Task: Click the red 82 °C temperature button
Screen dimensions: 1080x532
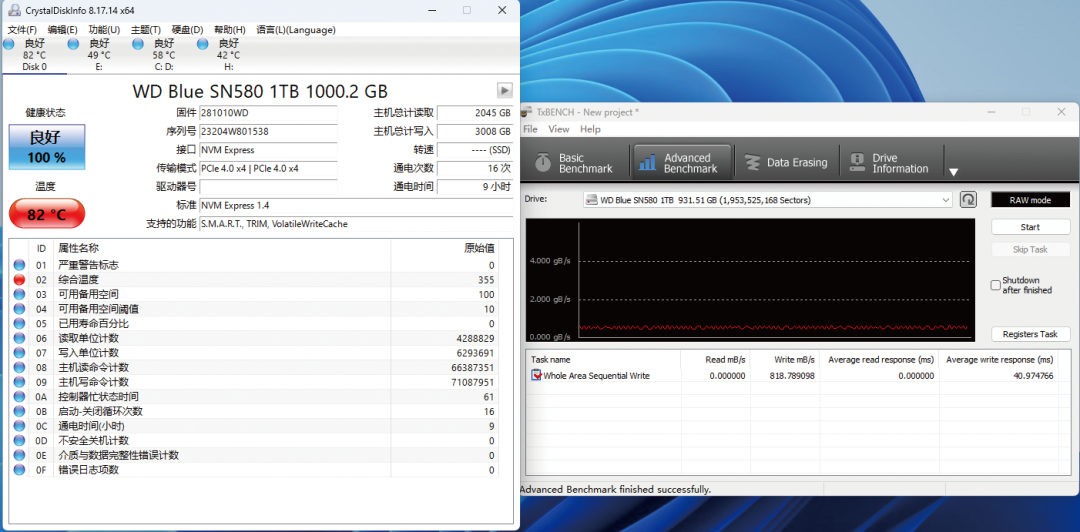Action: (47, 214)
